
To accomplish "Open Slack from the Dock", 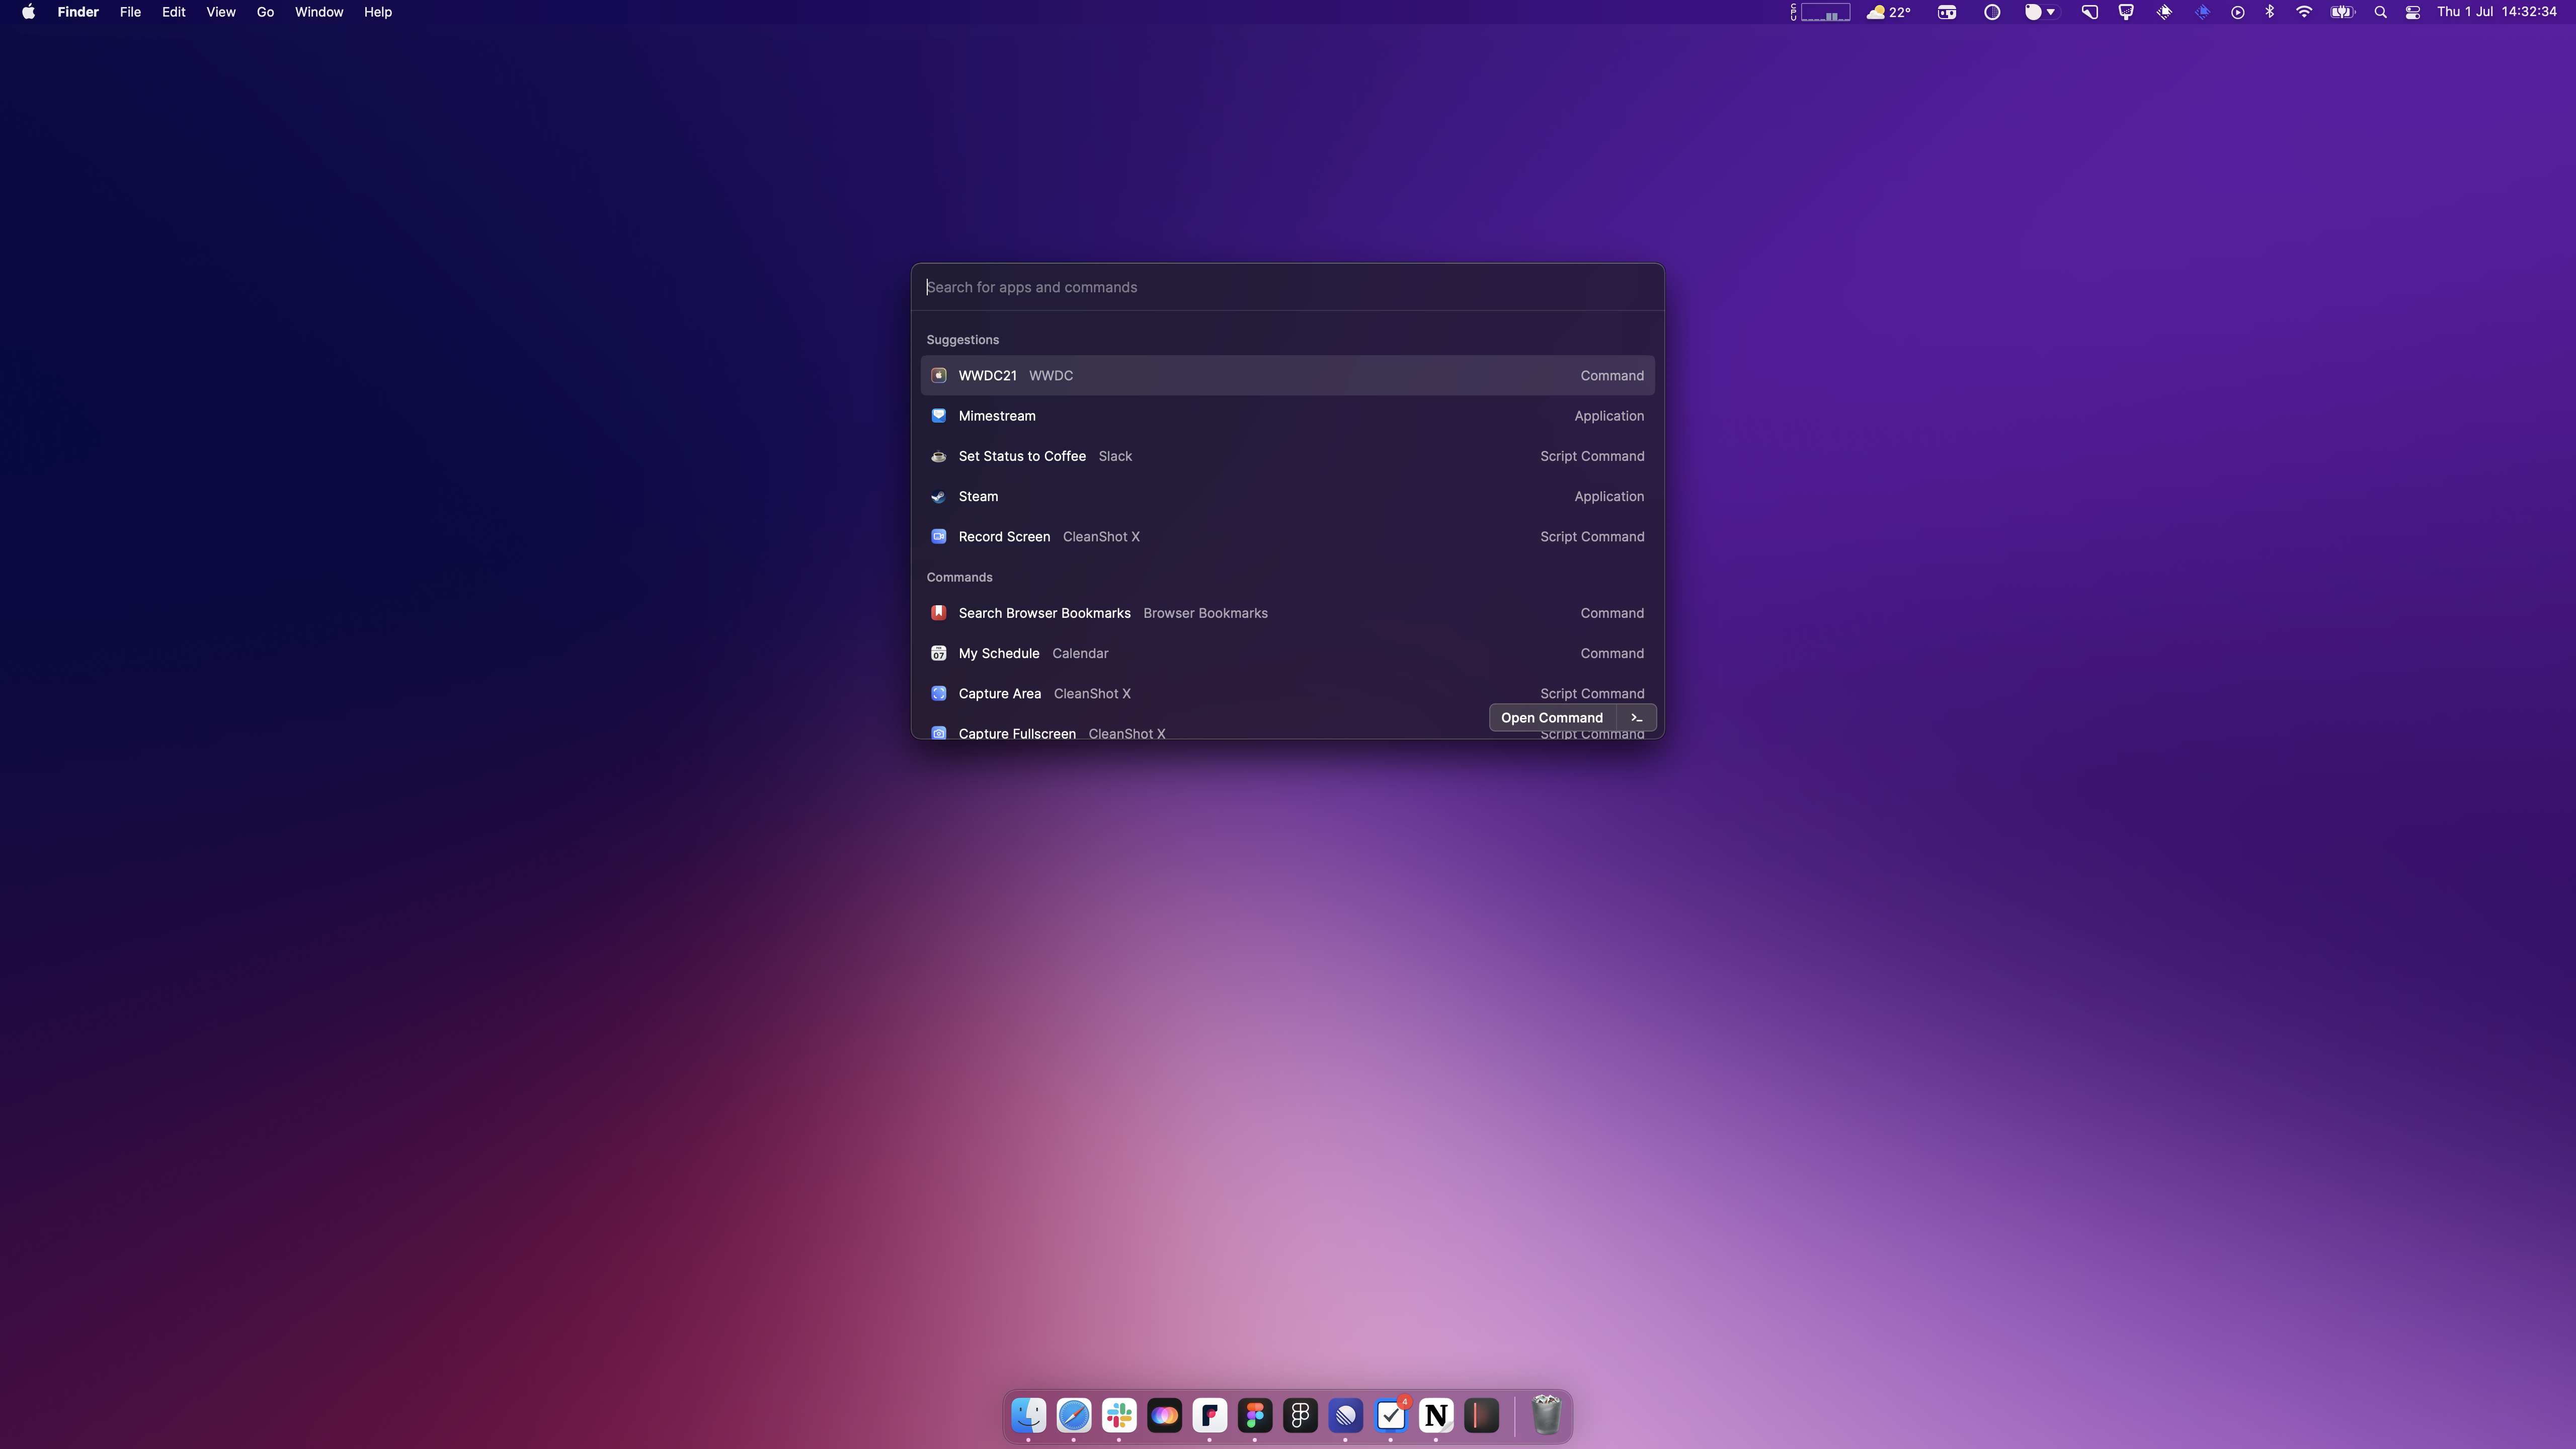I will coord(1119,1416).
